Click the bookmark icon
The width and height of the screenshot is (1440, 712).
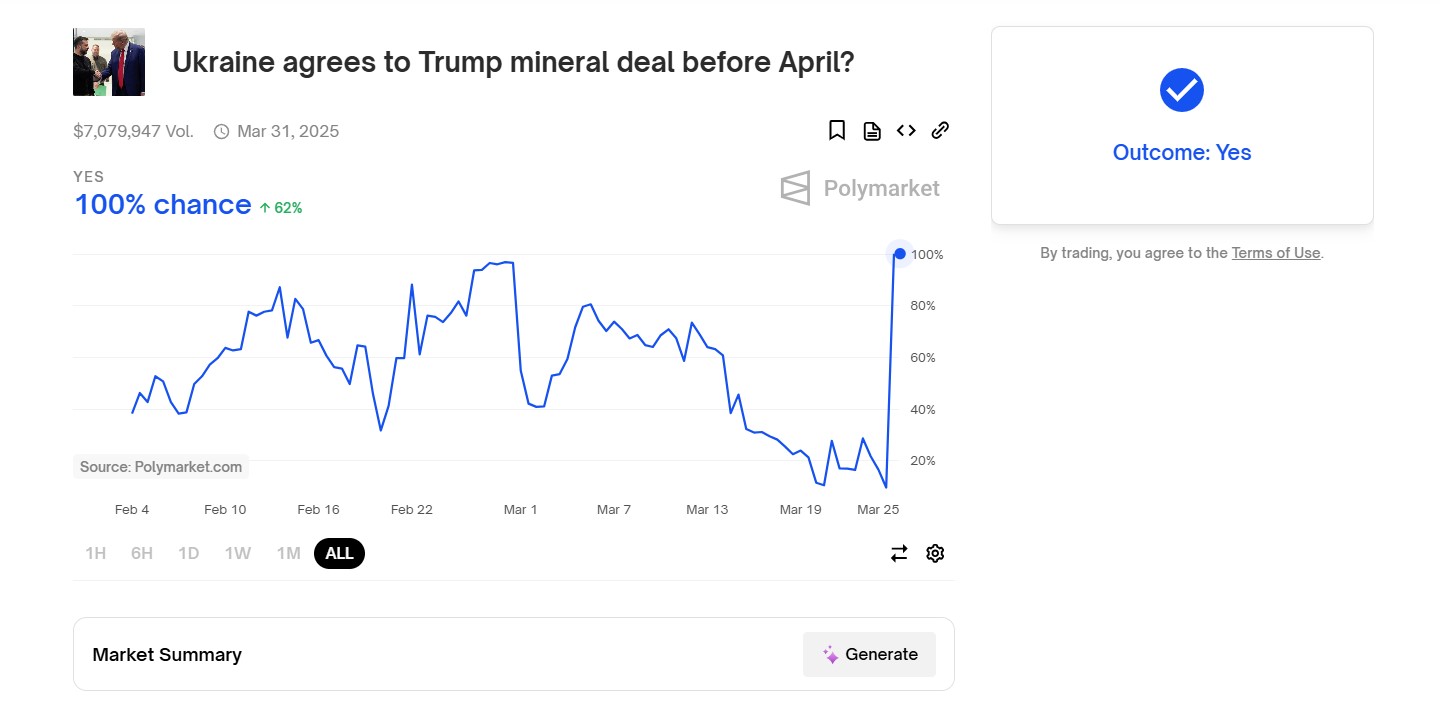coord(837,130)
